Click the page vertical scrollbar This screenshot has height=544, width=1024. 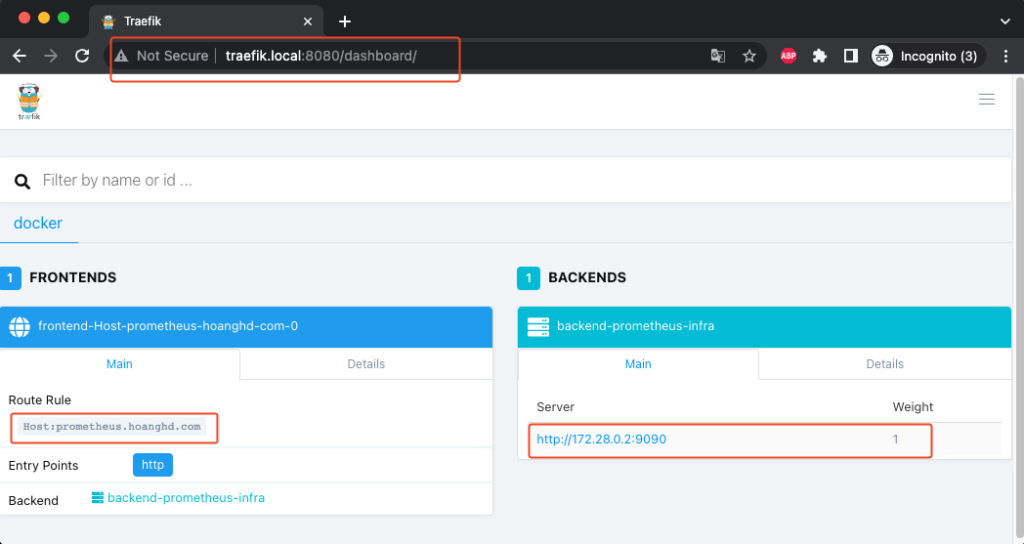pos(1019,308)
